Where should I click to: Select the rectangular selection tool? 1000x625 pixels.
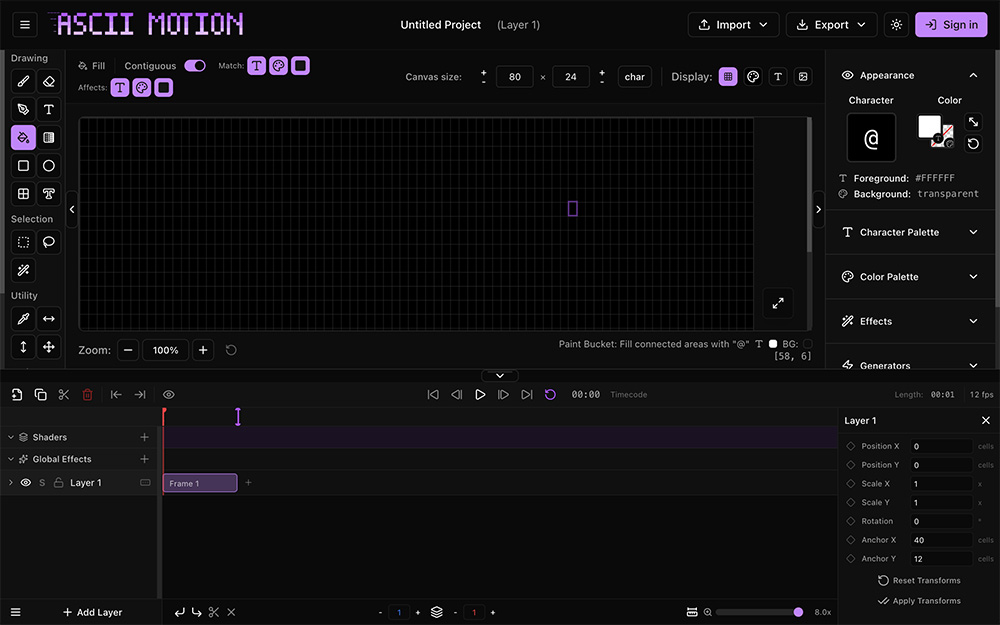[23, 242]
